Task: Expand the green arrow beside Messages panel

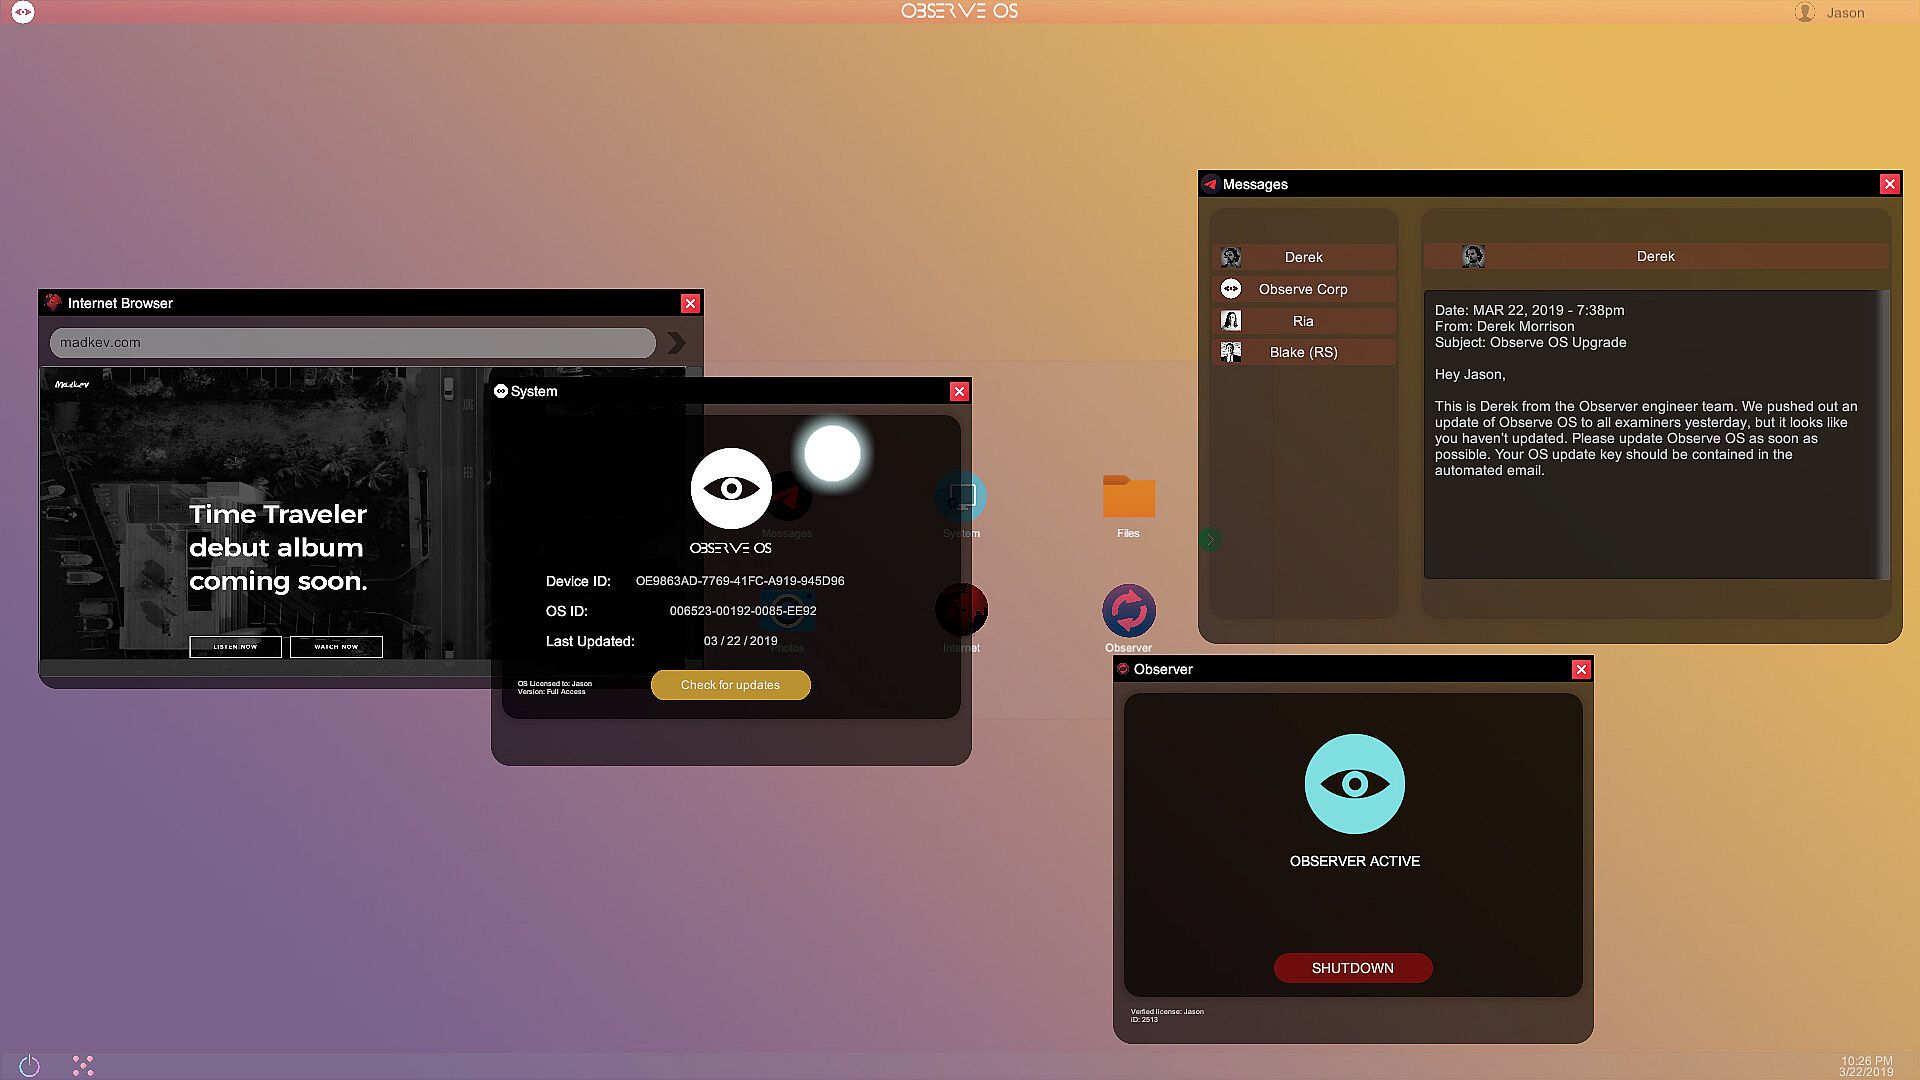Action: [x=1210, y=540]
